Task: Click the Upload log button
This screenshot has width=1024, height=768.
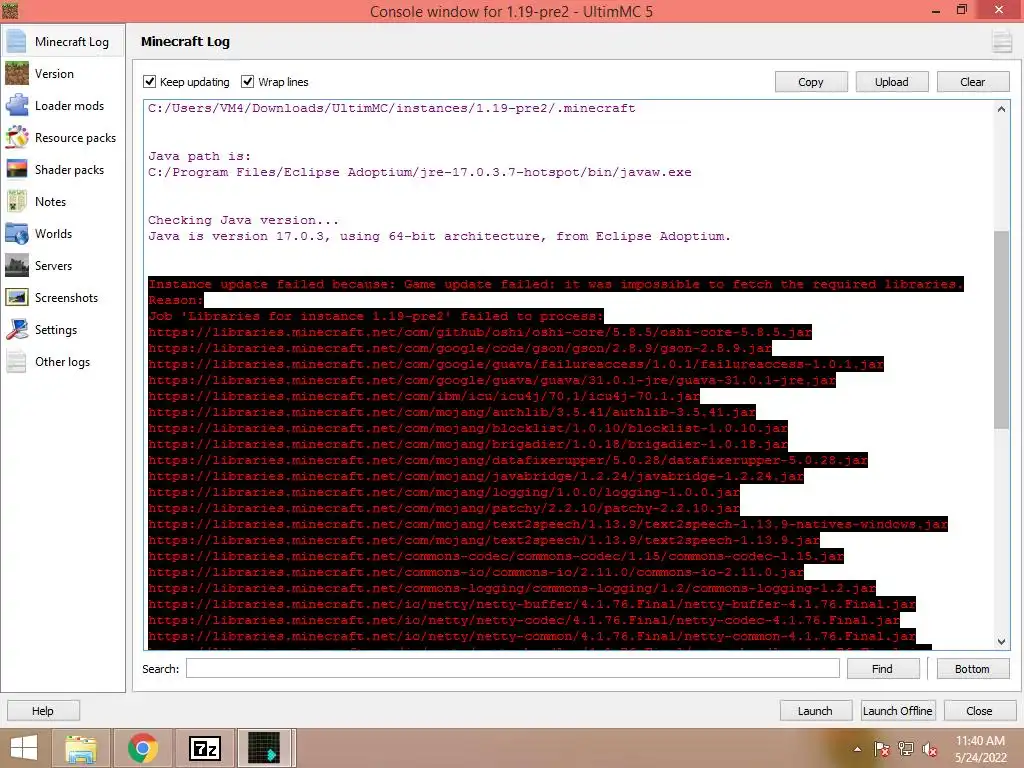Action: click(x=892, y=82)
